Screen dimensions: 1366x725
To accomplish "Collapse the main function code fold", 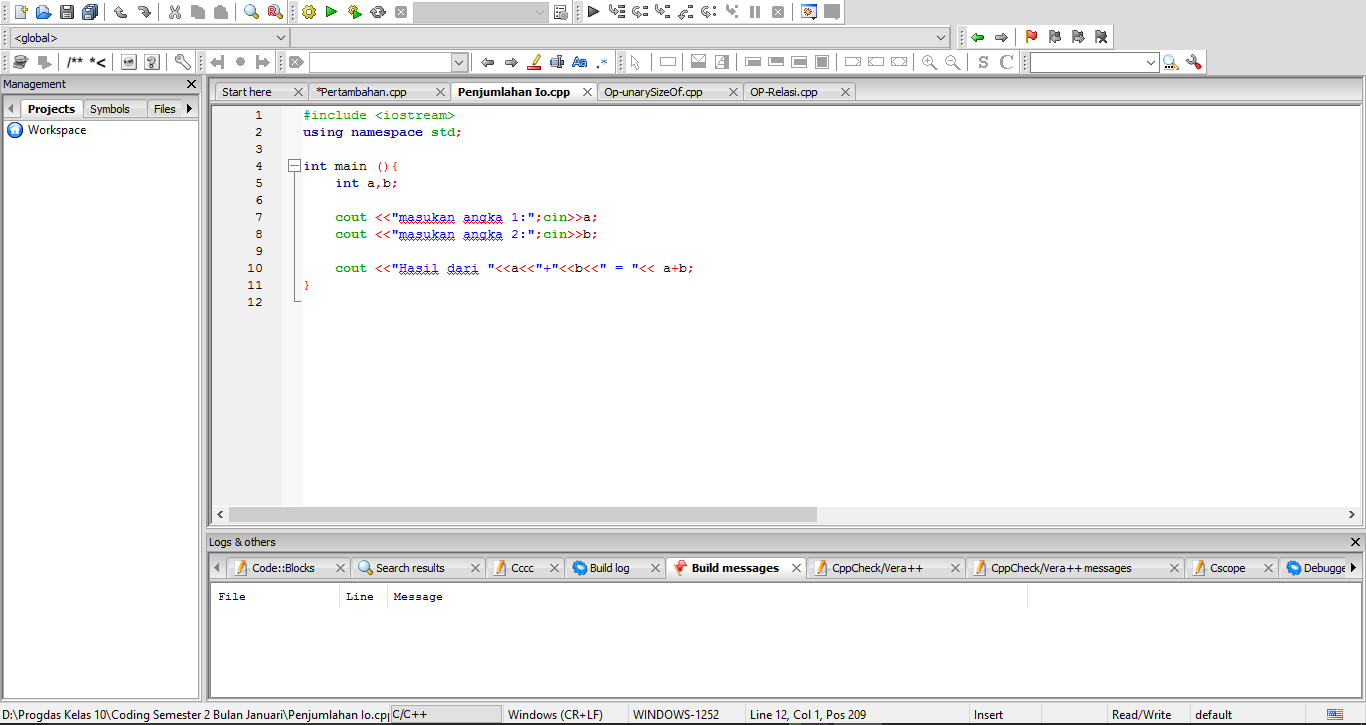I will pyautogui.click(x=294, y=165).
